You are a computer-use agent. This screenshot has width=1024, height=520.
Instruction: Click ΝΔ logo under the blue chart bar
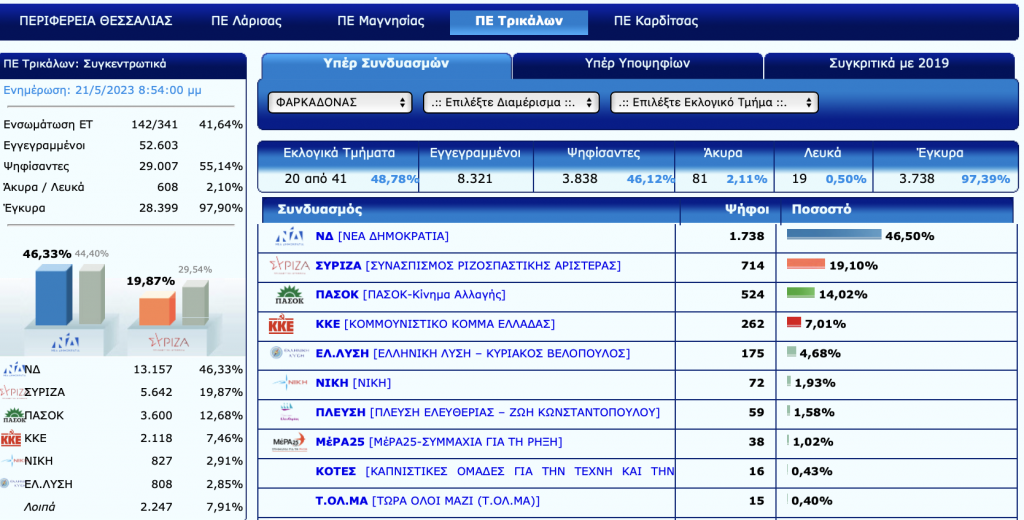coord(65,341)
